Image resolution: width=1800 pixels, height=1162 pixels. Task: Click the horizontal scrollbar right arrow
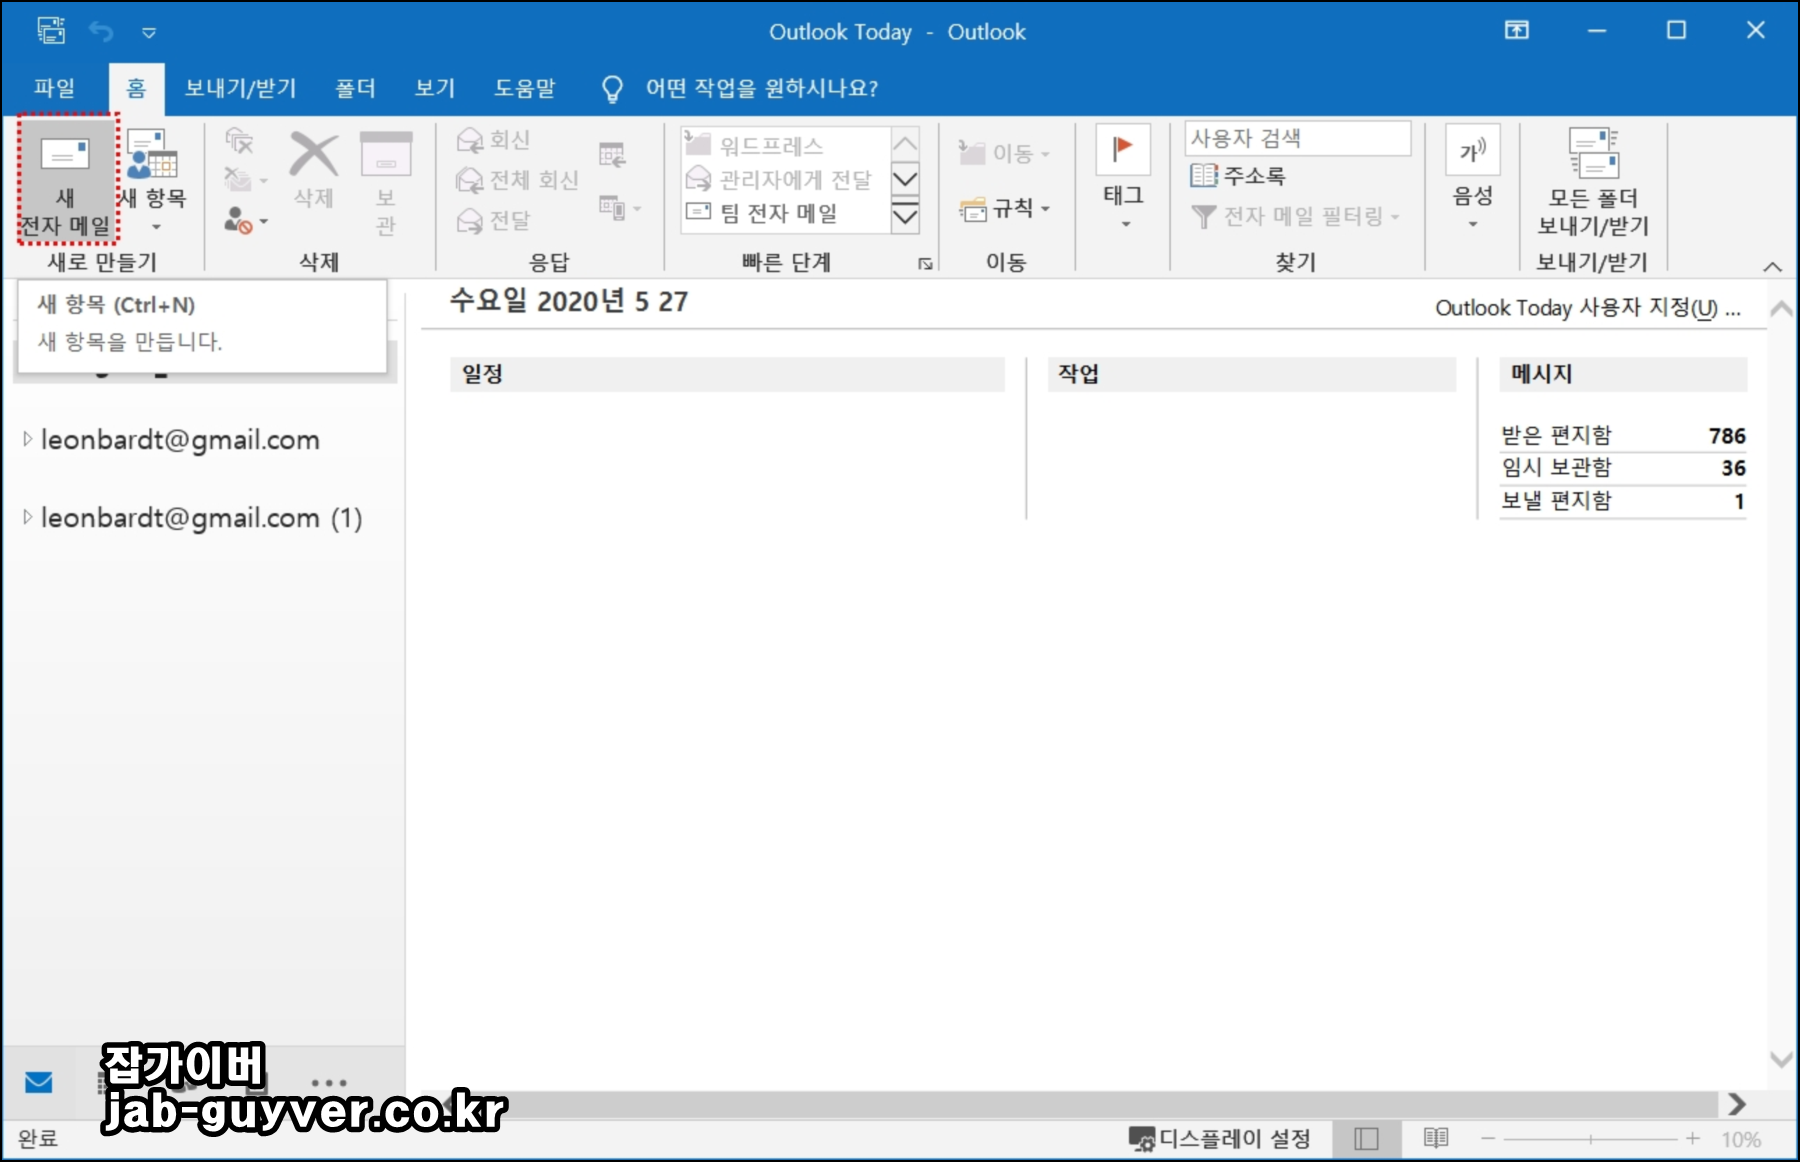coord(1737,1104)
